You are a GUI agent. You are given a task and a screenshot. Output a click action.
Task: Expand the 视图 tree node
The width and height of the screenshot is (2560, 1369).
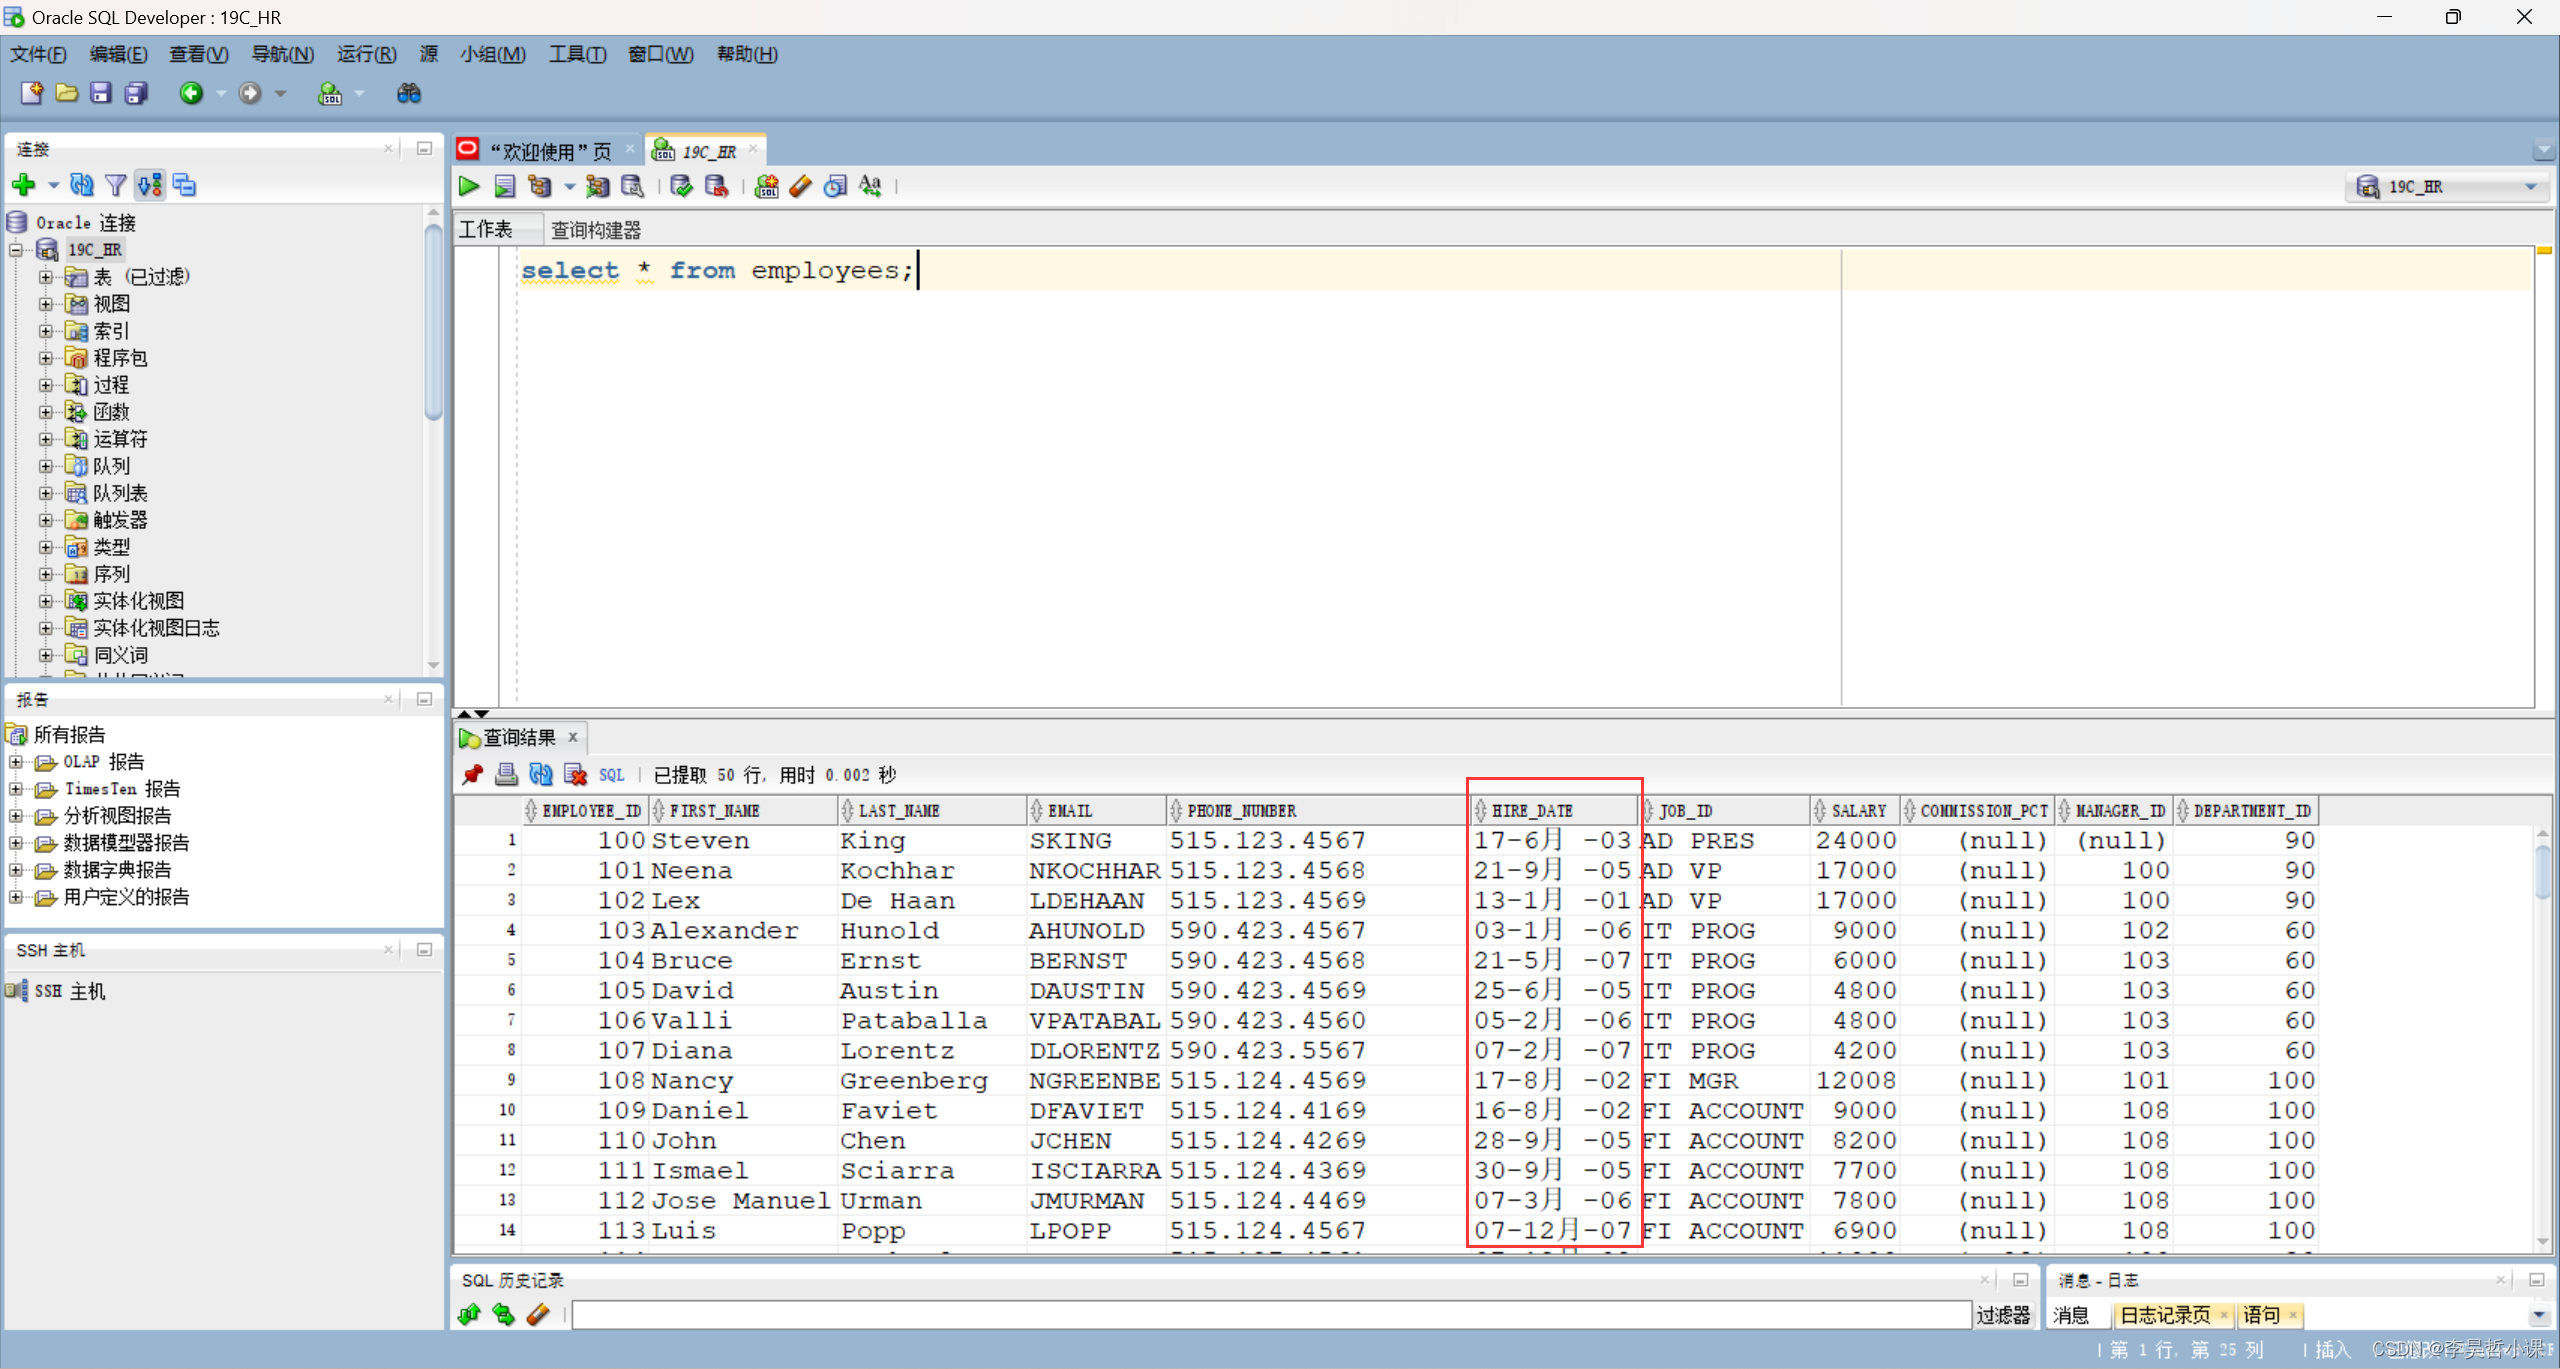coord(46,304)
